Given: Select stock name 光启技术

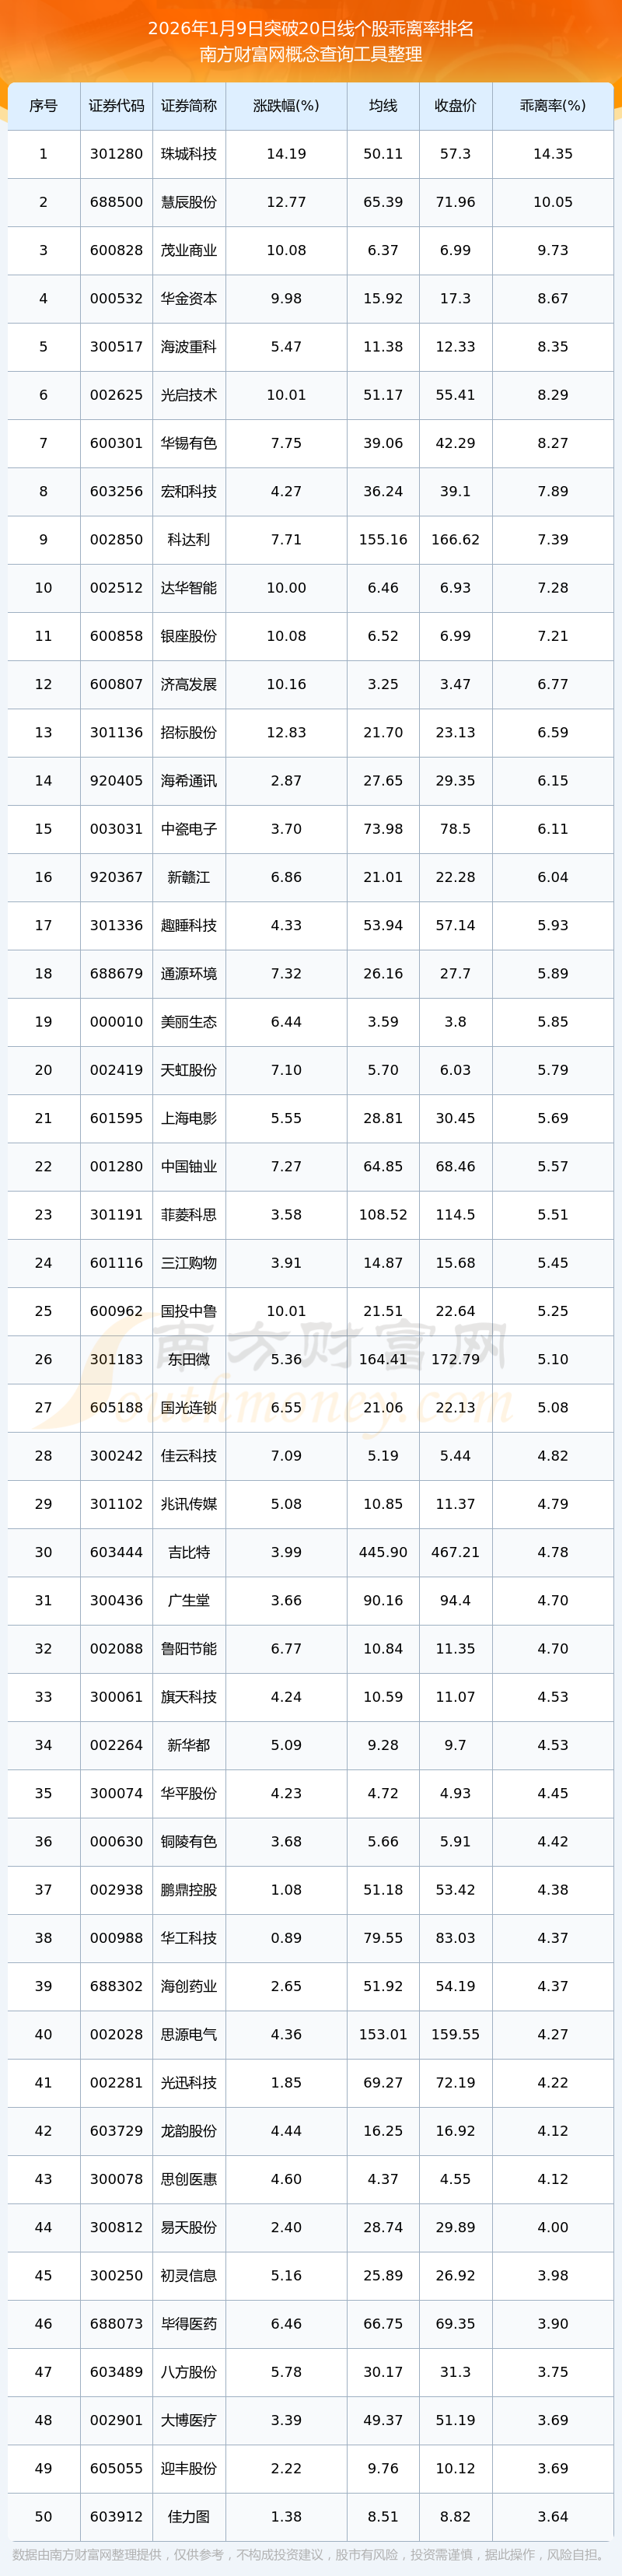Looking at the screenshot, I should 189,395.
